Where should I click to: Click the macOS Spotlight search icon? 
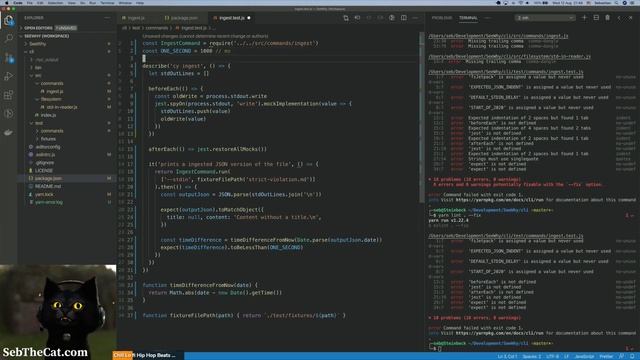click(x=617, y=3)
